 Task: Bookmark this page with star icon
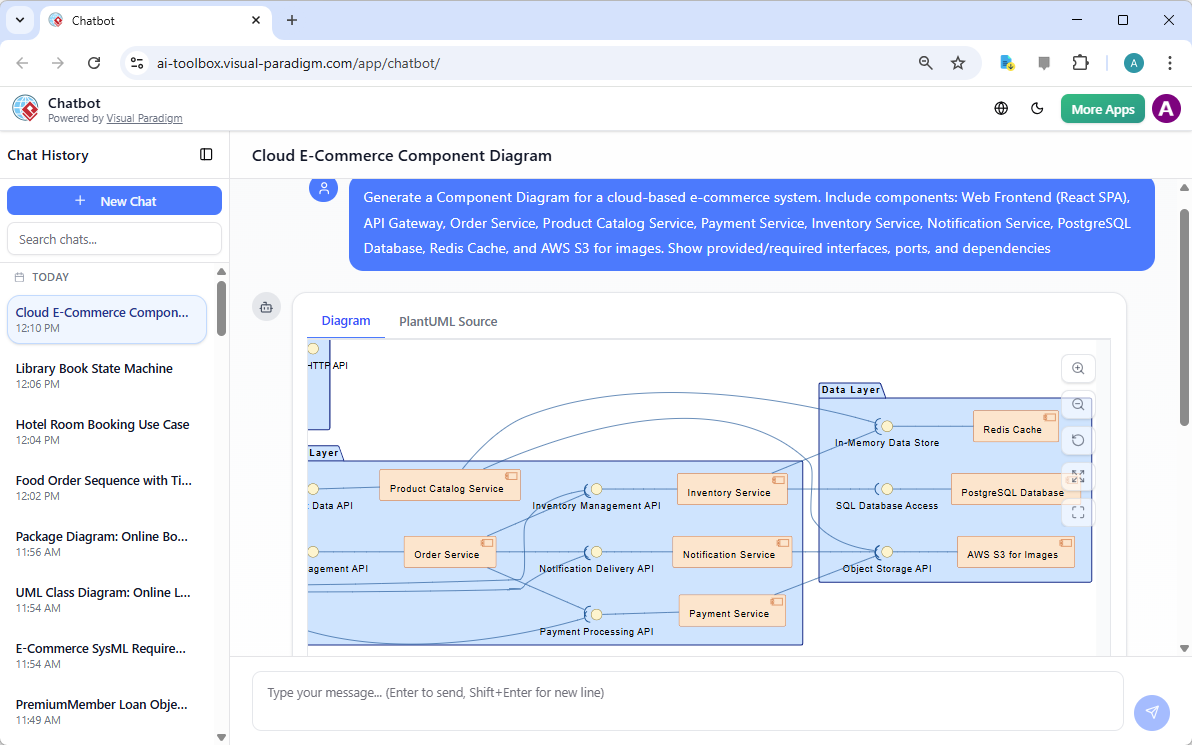[x=958, y=63]
